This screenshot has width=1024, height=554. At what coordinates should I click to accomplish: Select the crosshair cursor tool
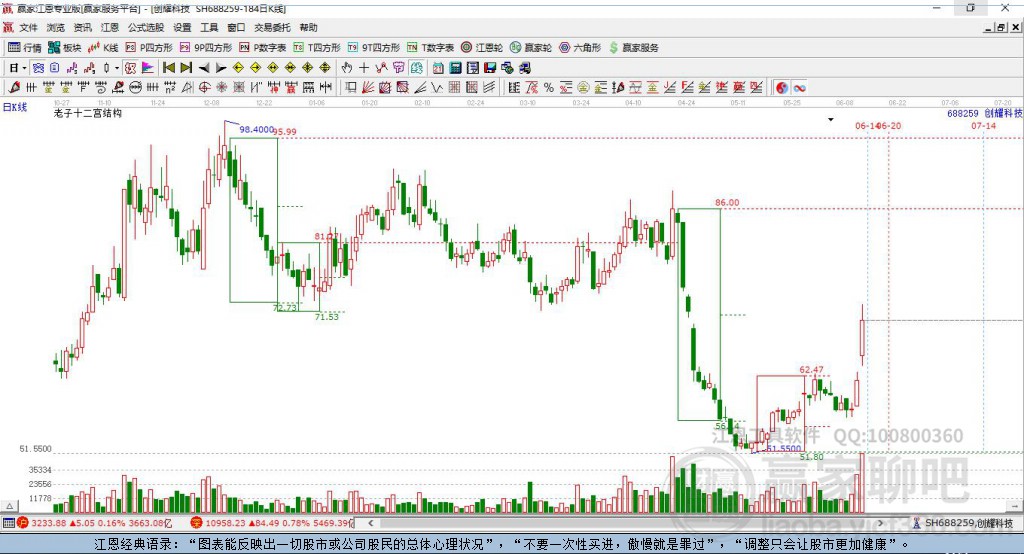tap(364, 68)
